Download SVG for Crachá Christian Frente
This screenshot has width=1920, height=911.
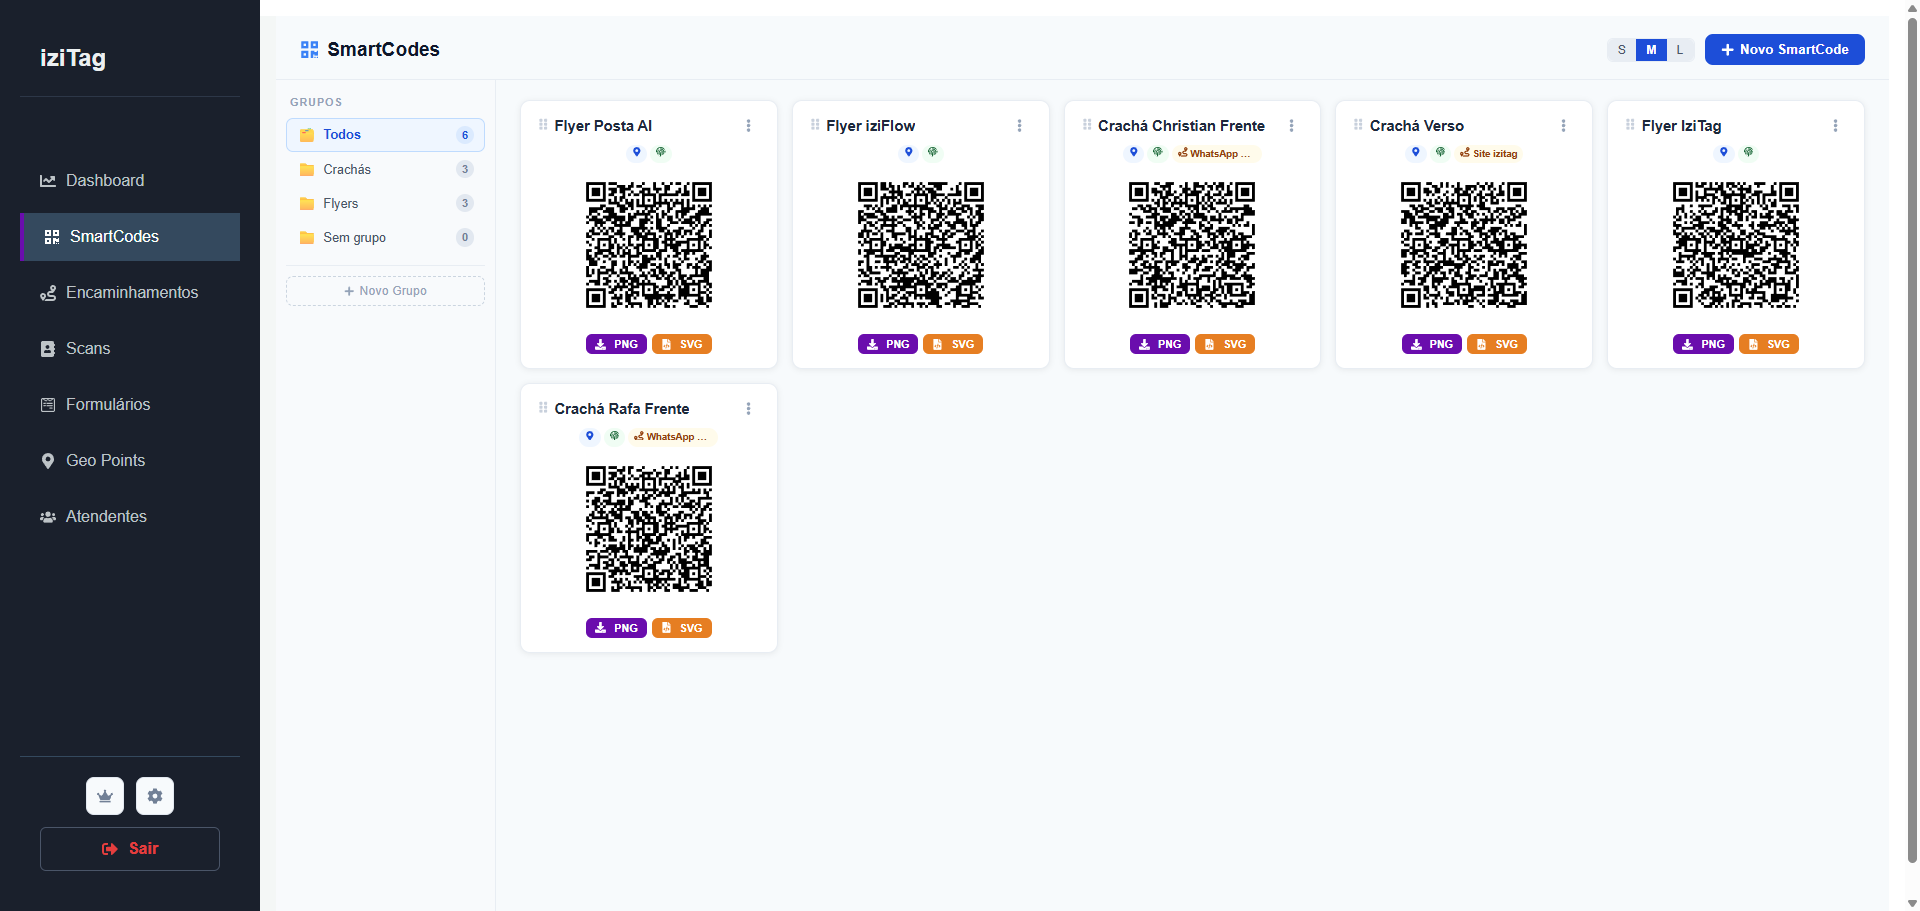pyautogui.click(x=1225, y=345)
